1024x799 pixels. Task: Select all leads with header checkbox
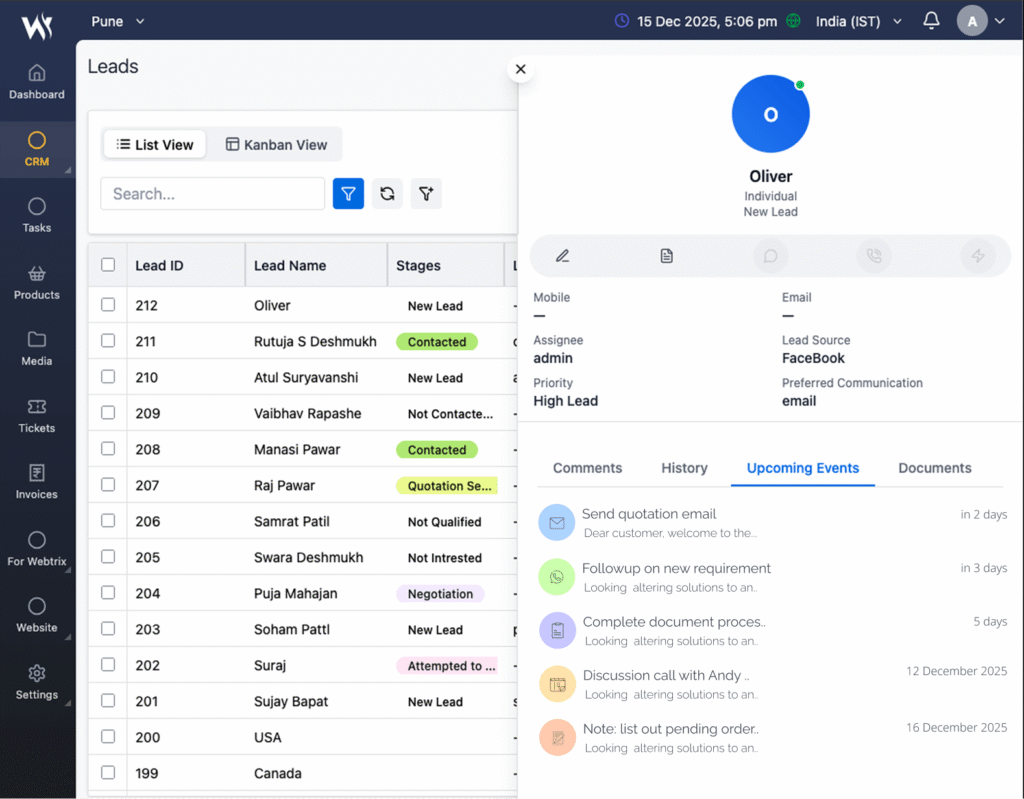108,265
